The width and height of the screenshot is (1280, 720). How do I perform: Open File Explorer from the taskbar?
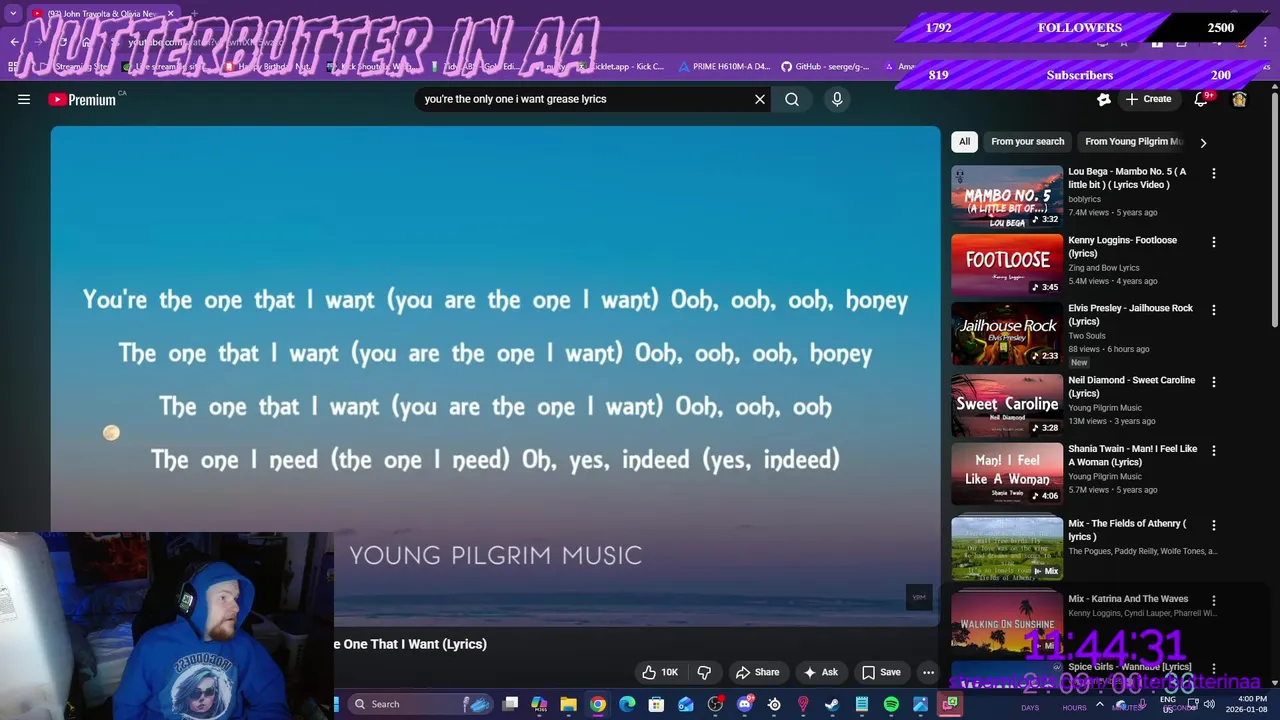tap(568, 704)
